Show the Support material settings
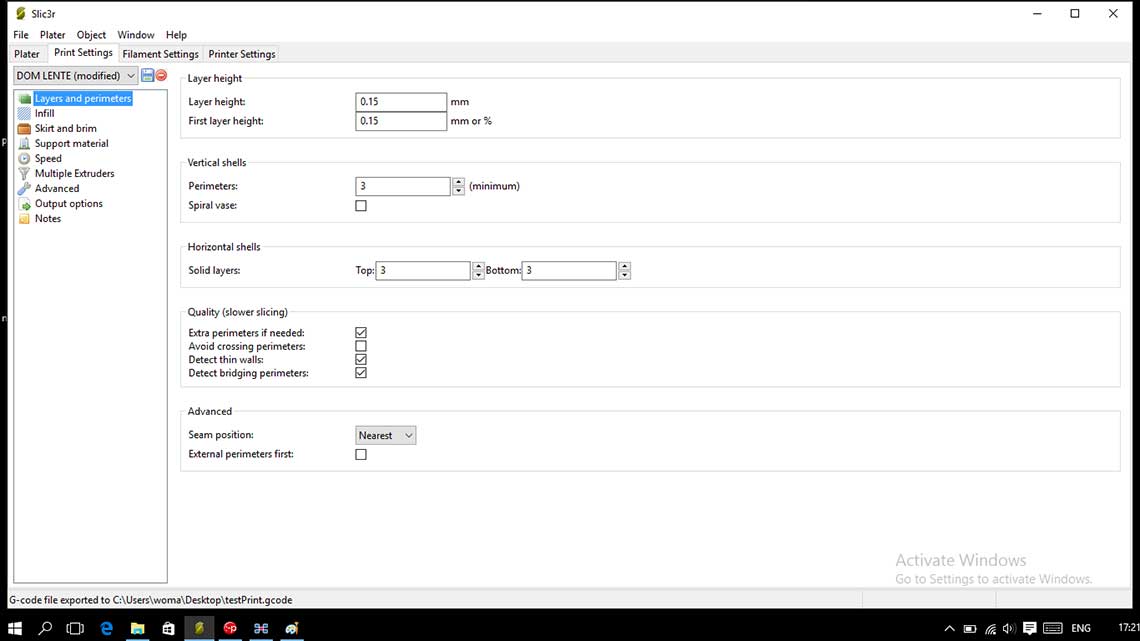Image resolution: width=1140 pixels, height=641 pixels. pos(71,143)
